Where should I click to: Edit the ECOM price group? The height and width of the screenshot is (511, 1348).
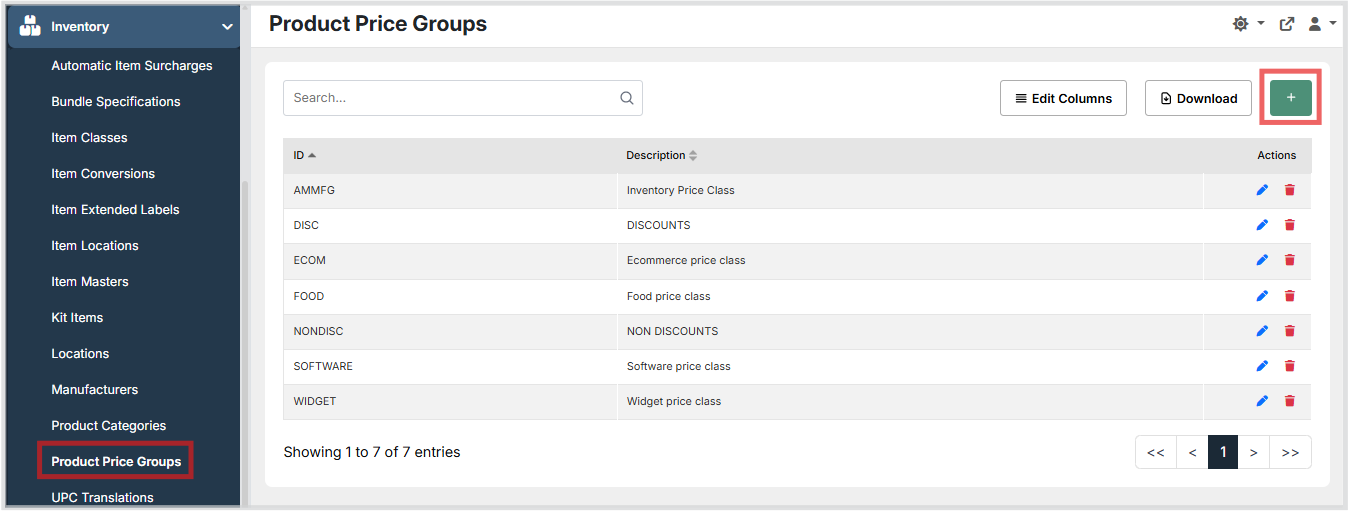click(1262, 260)
